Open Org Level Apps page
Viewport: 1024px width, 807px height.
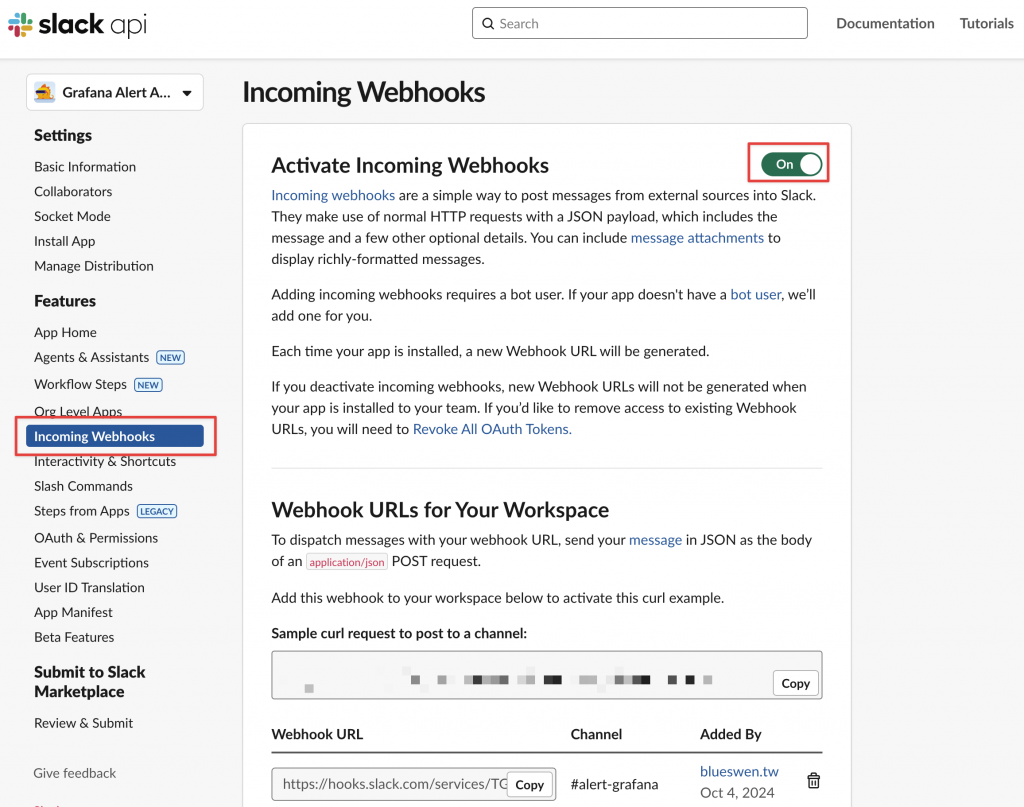point(78,411)
